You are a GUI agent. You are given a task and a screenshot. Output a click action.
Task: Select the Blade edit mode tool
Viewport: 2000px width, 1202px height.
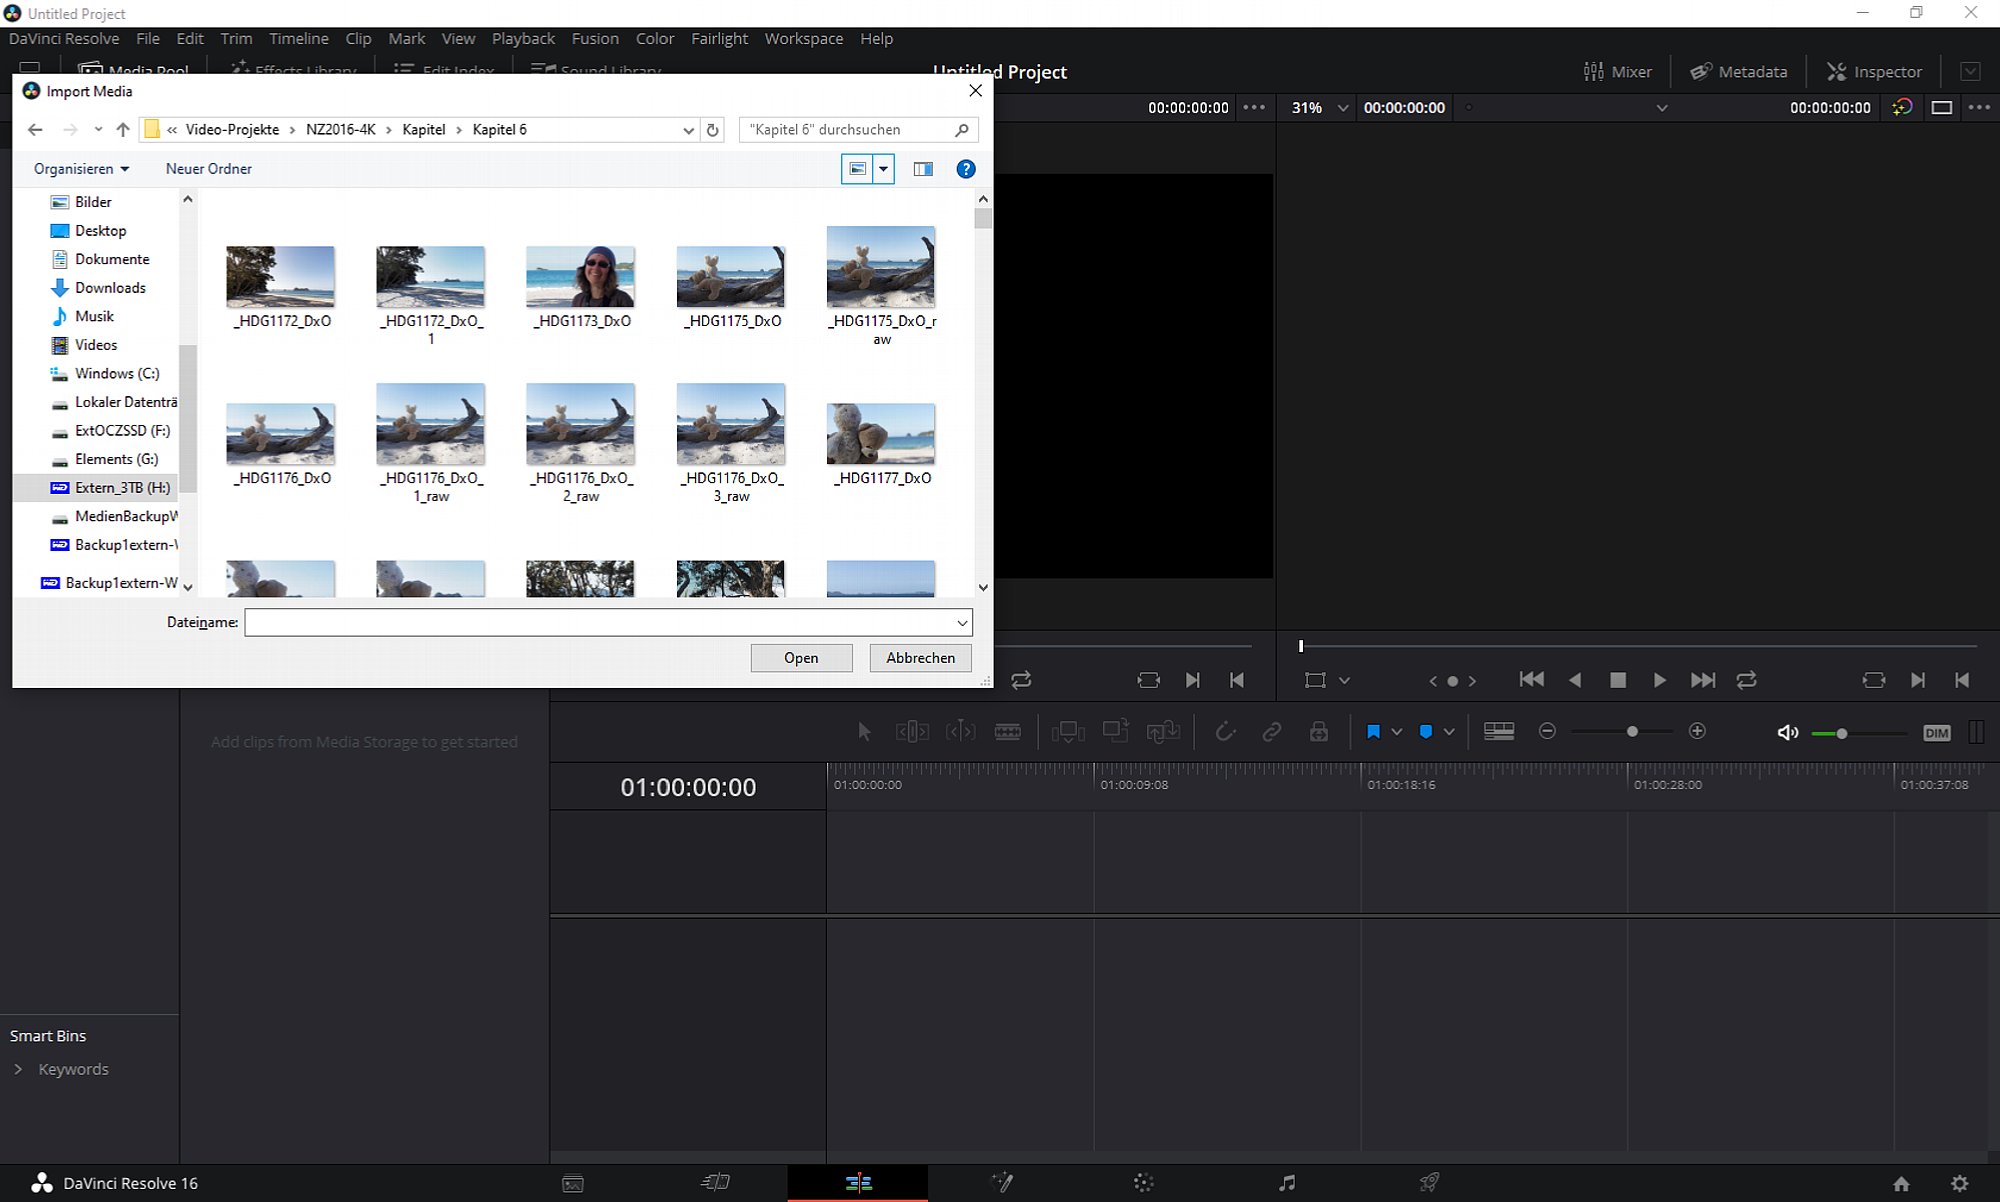pos(1007,732)
